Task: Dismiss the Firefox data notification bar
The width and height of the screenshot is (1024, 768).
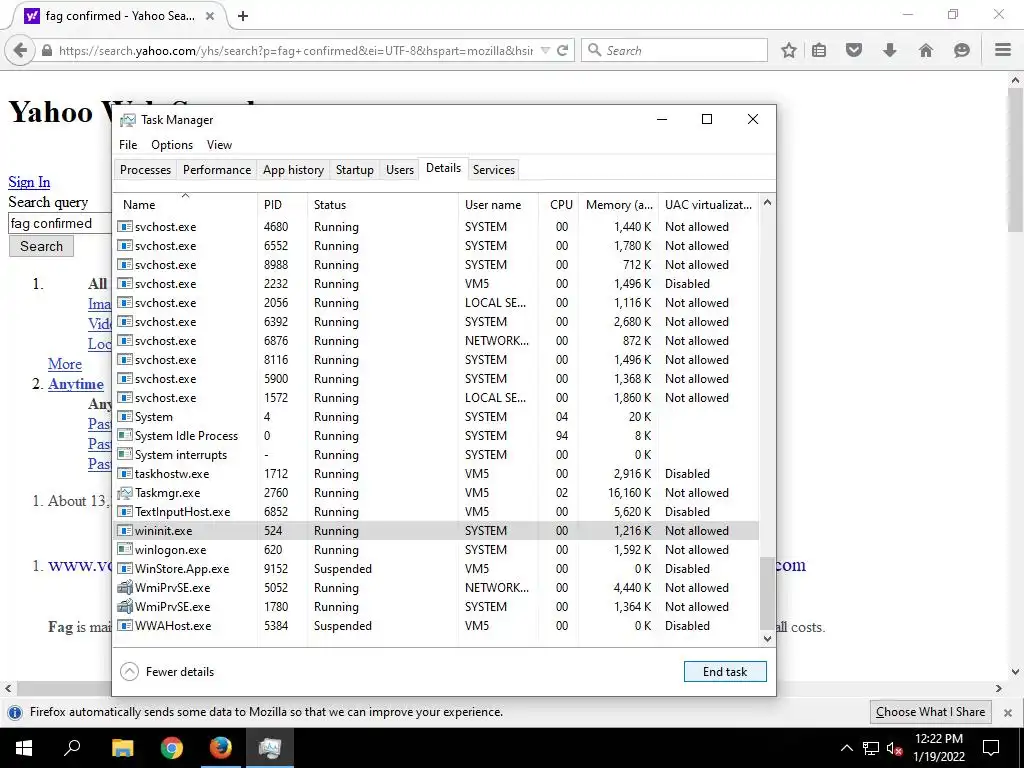Action: coord(1008,712)
